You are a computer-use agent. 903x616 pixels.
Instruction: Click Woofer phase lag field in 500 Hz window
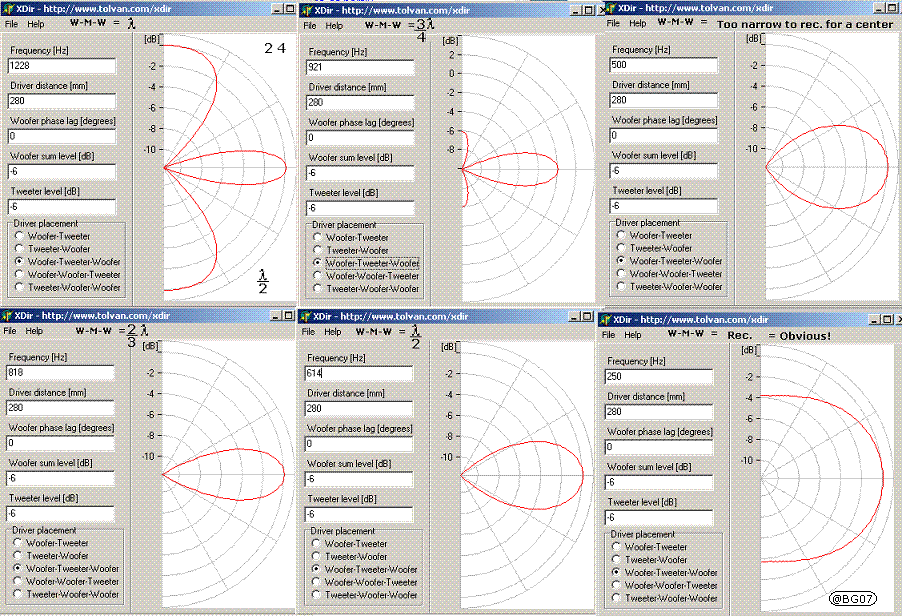tap(663, 135)
